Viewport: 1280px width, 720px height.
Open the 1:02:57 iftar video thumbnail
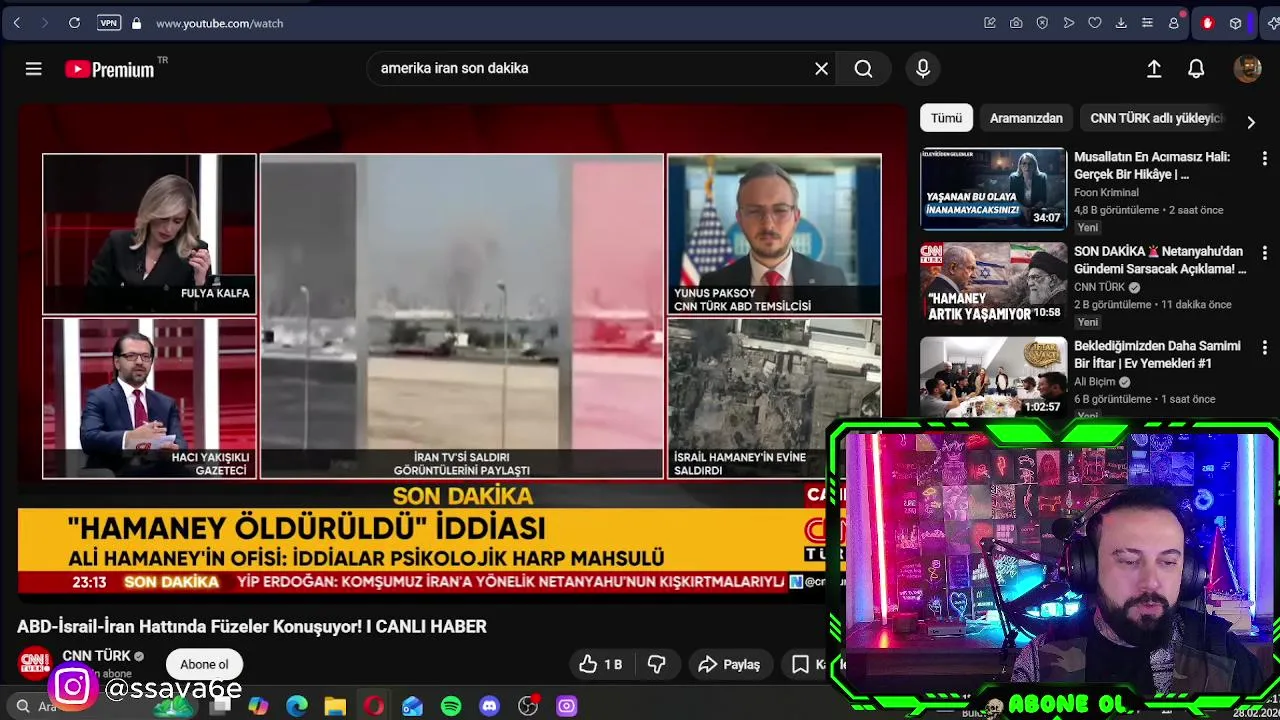[x=993, y=377]
